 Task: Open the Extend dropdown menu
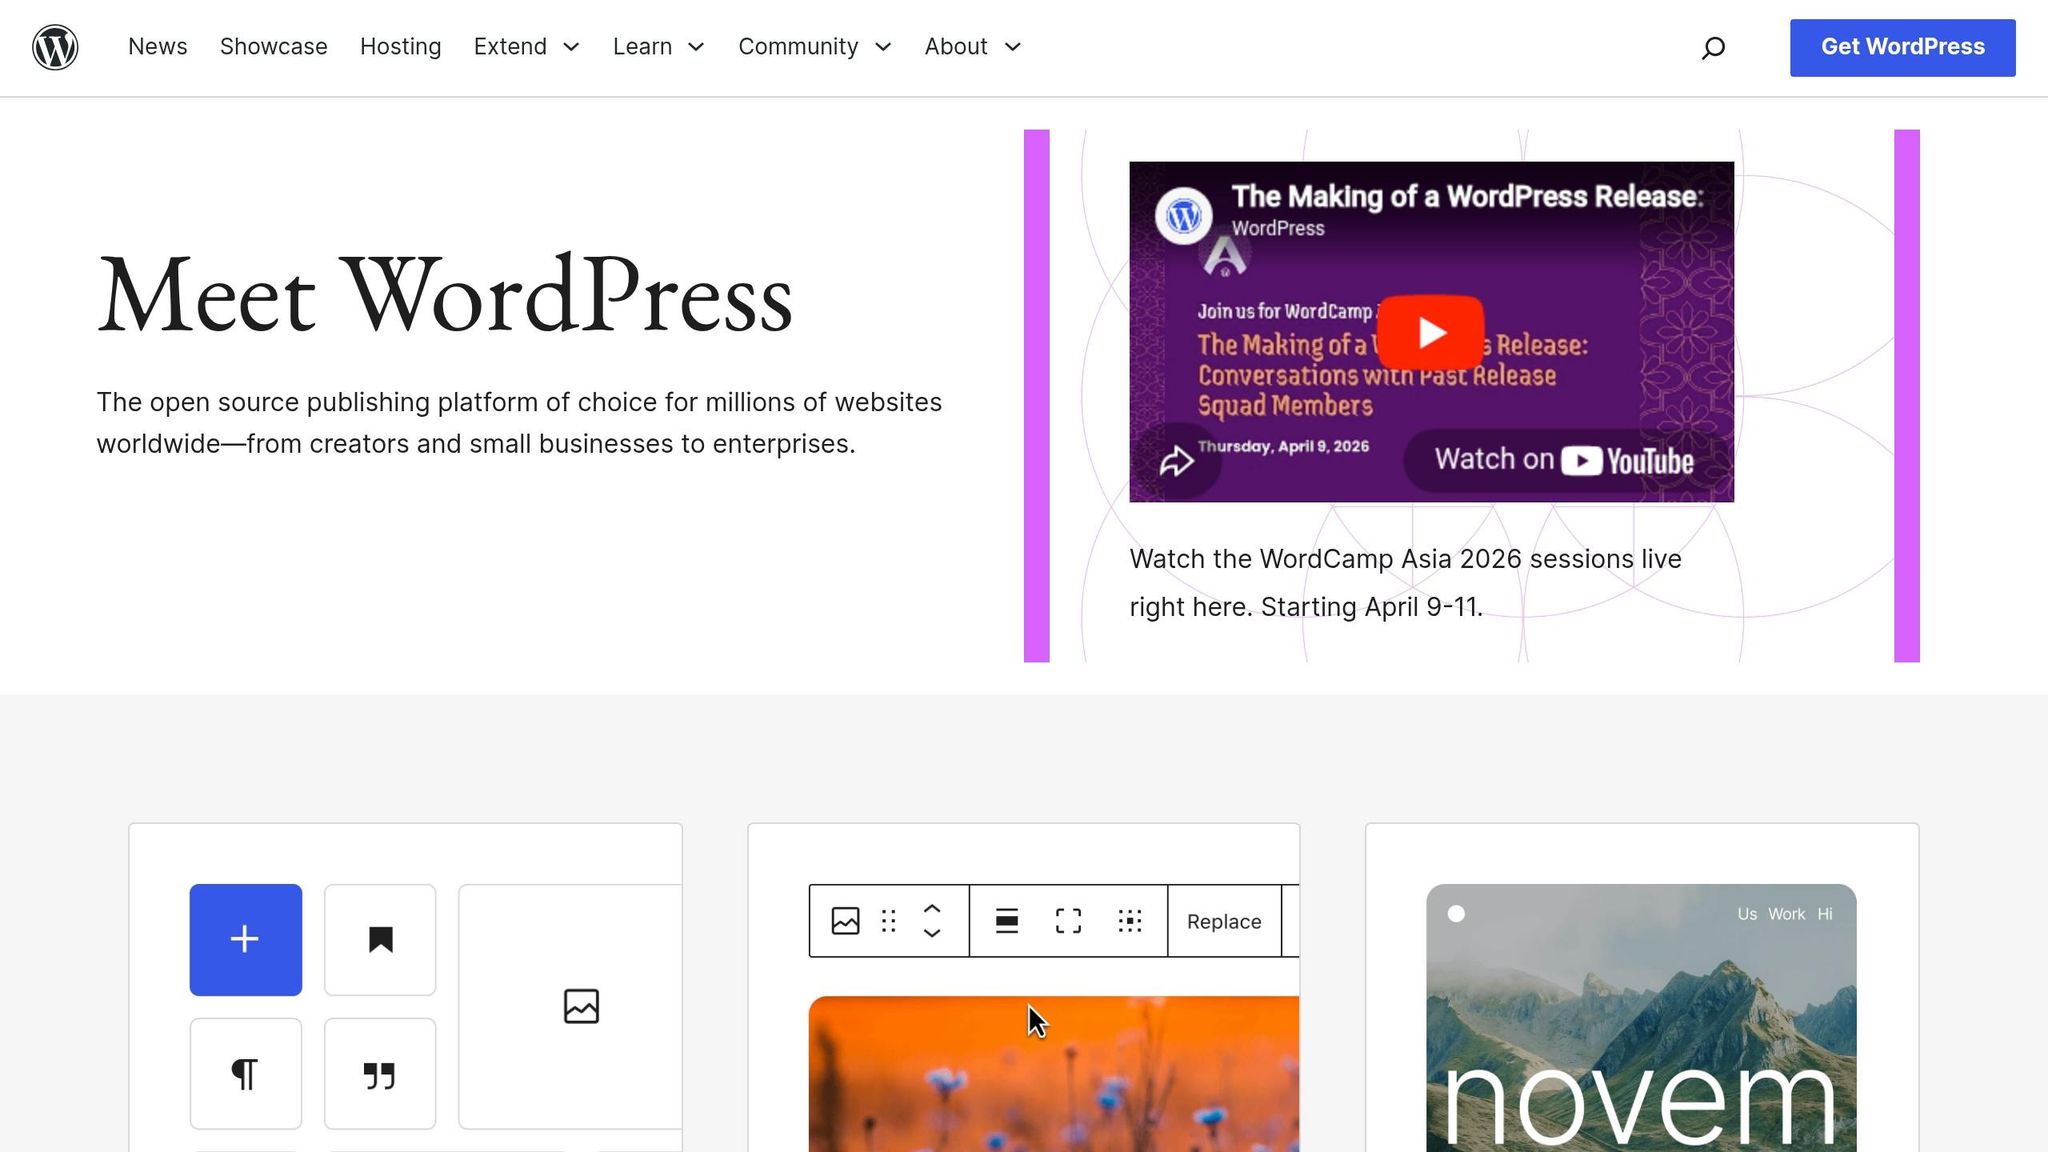click(x=527, y=47)
